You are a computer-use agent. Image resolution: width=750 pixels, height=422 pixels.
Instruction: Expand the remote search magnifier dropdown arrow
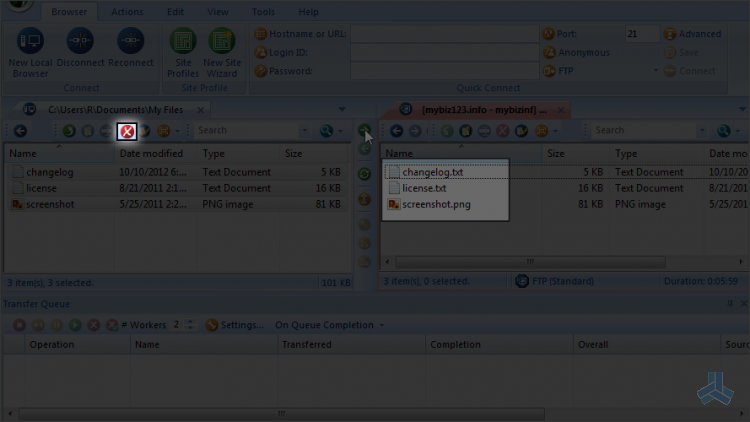click(738, 131)
